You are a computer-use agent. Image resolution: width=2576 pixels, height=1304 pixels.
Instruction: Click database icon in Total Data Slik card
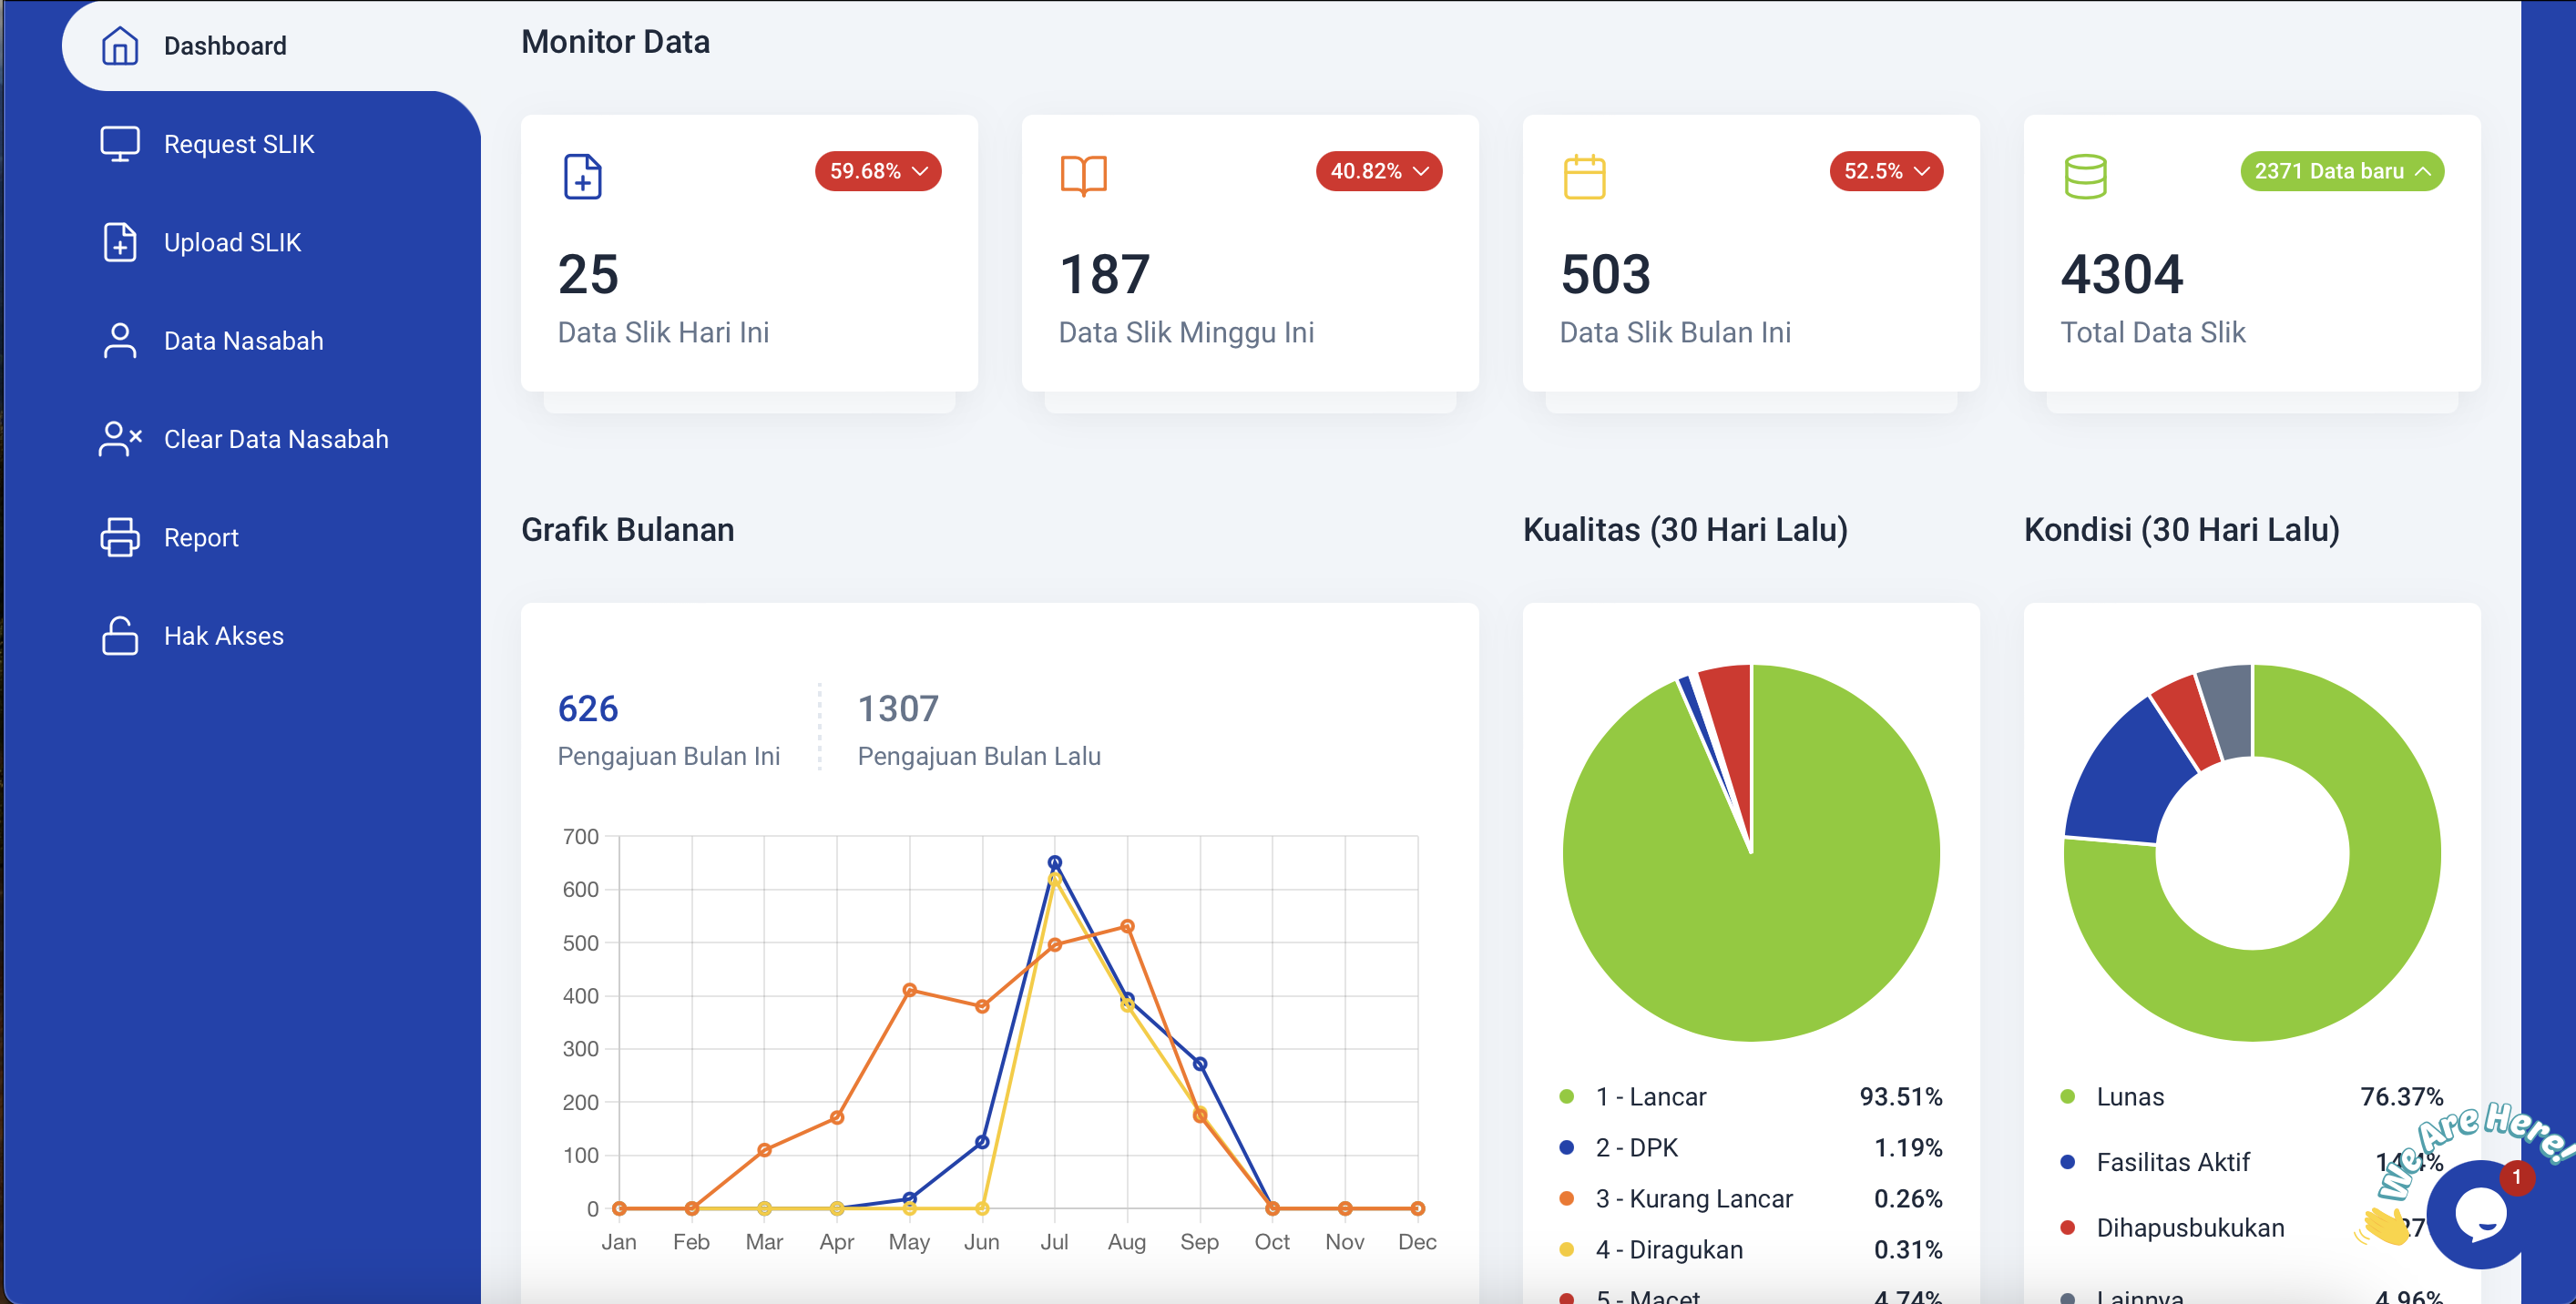coord(2086,177)
